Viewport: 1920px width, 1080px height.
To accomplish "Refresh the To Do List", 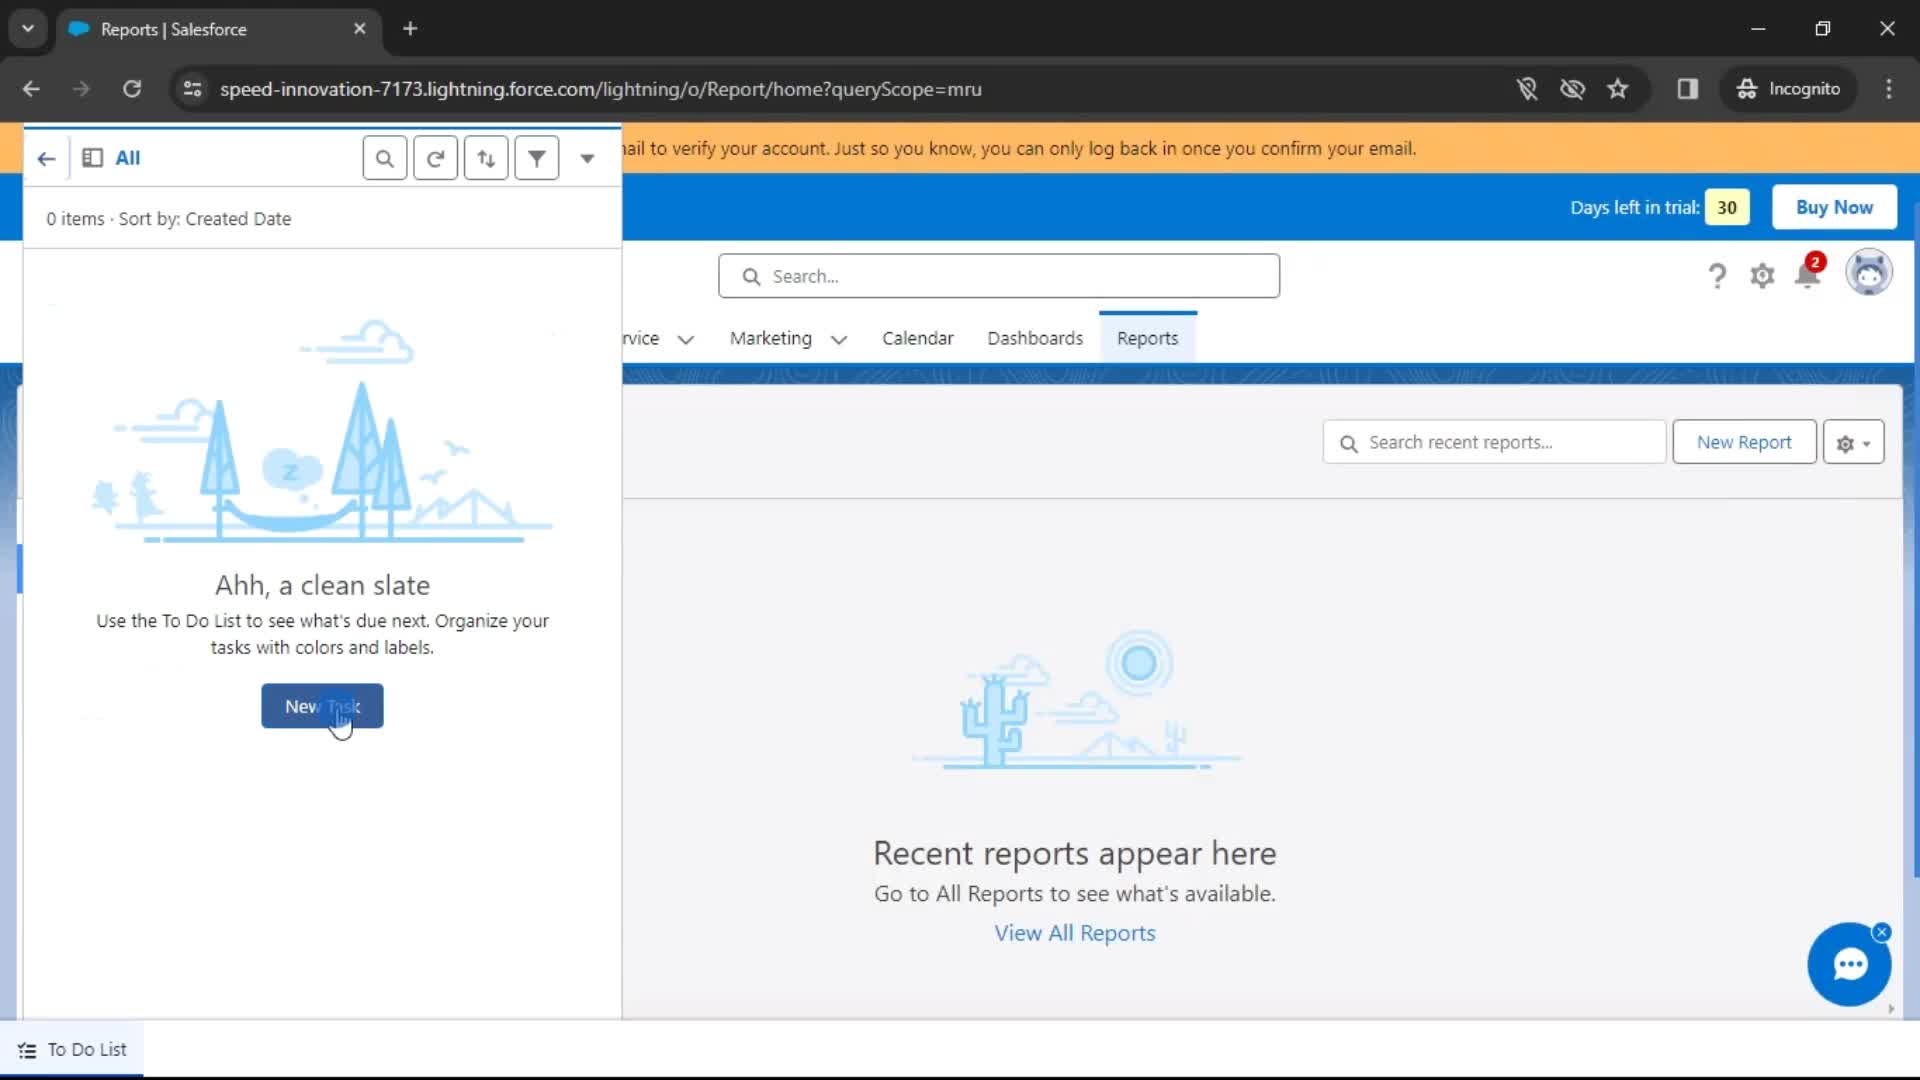I will point(435,158).
